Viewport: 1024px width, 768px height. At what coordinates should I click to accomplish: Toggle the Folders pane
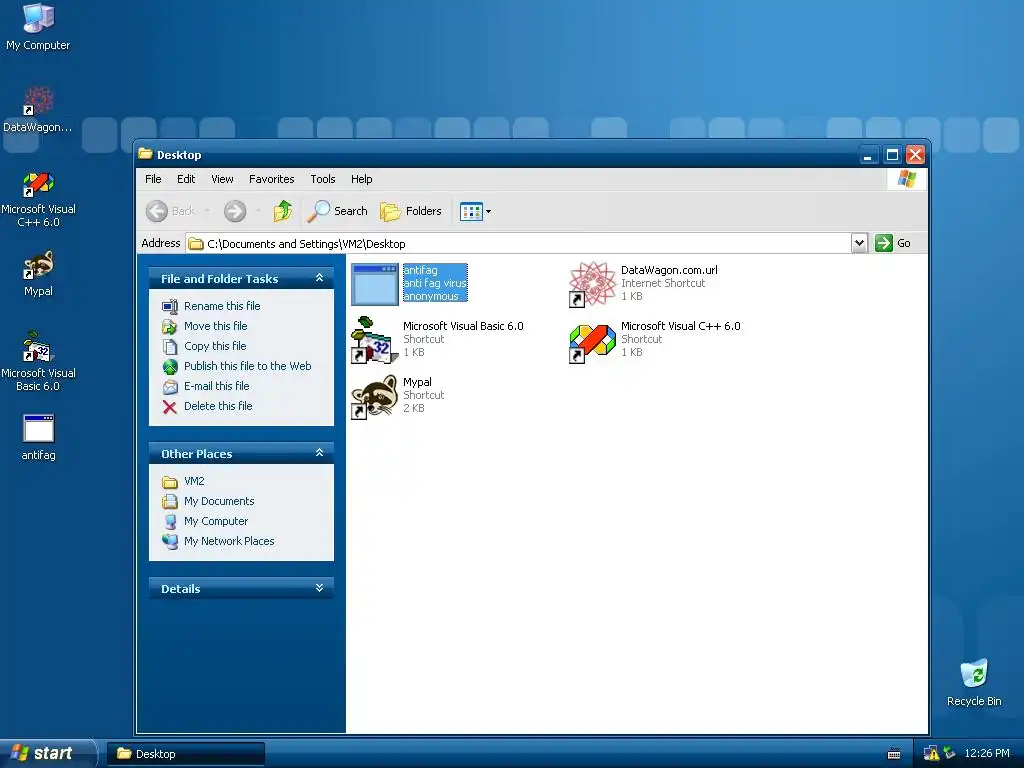[411, 211]
